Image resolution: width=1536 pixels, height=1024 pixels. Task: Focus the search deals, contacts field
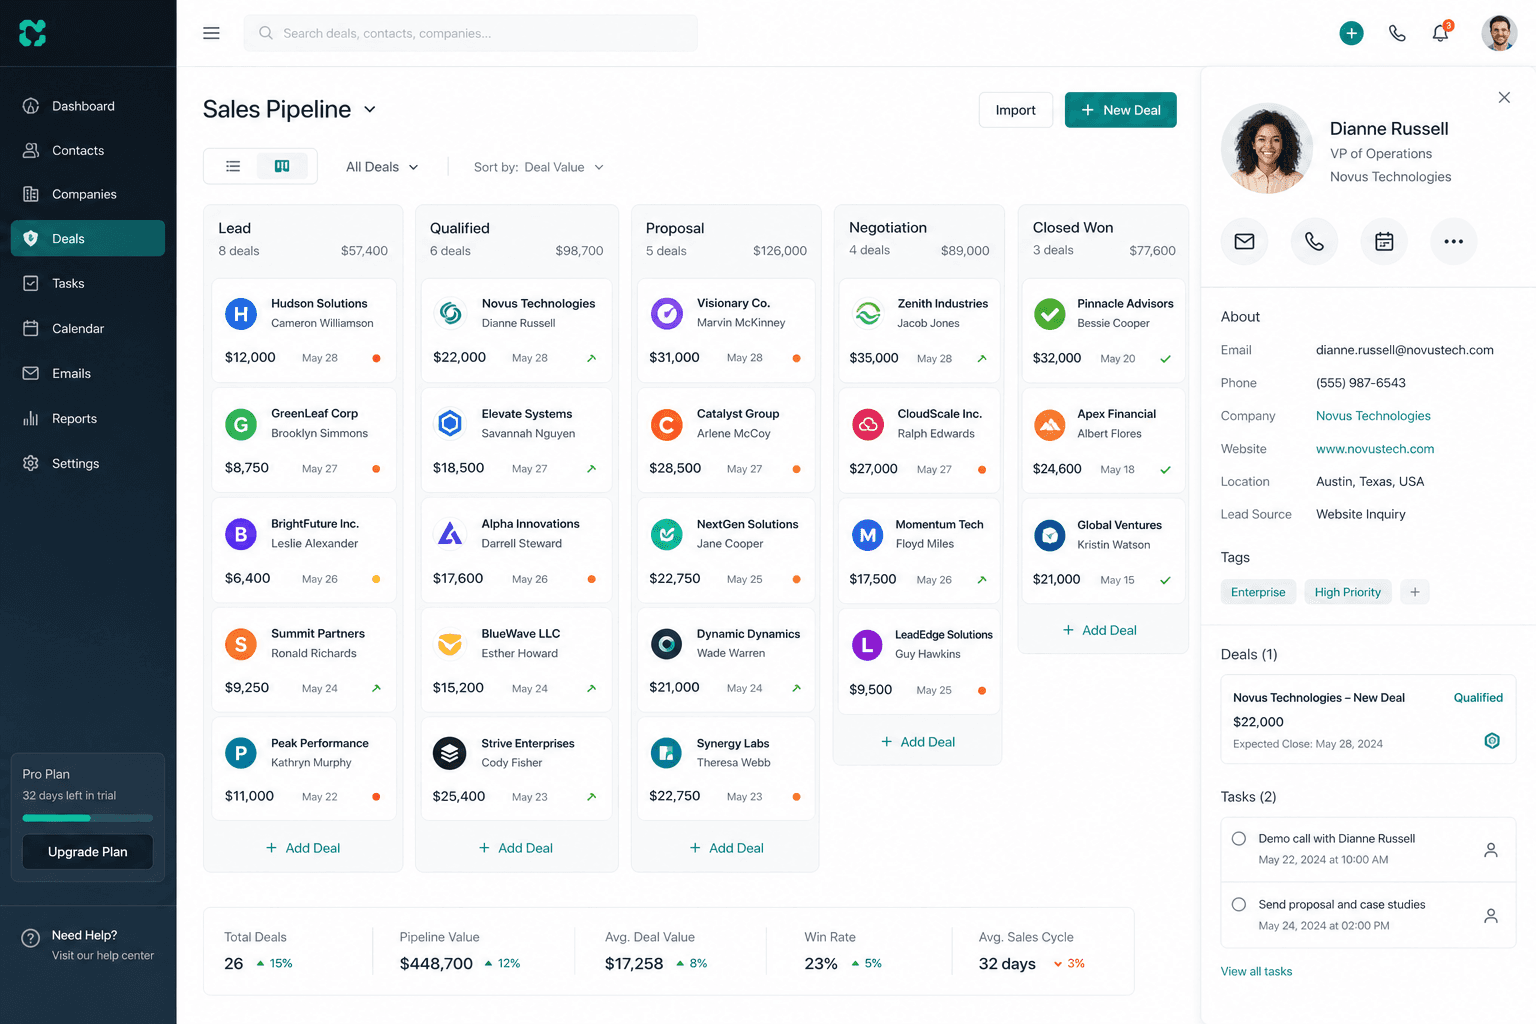click(470, 33)
